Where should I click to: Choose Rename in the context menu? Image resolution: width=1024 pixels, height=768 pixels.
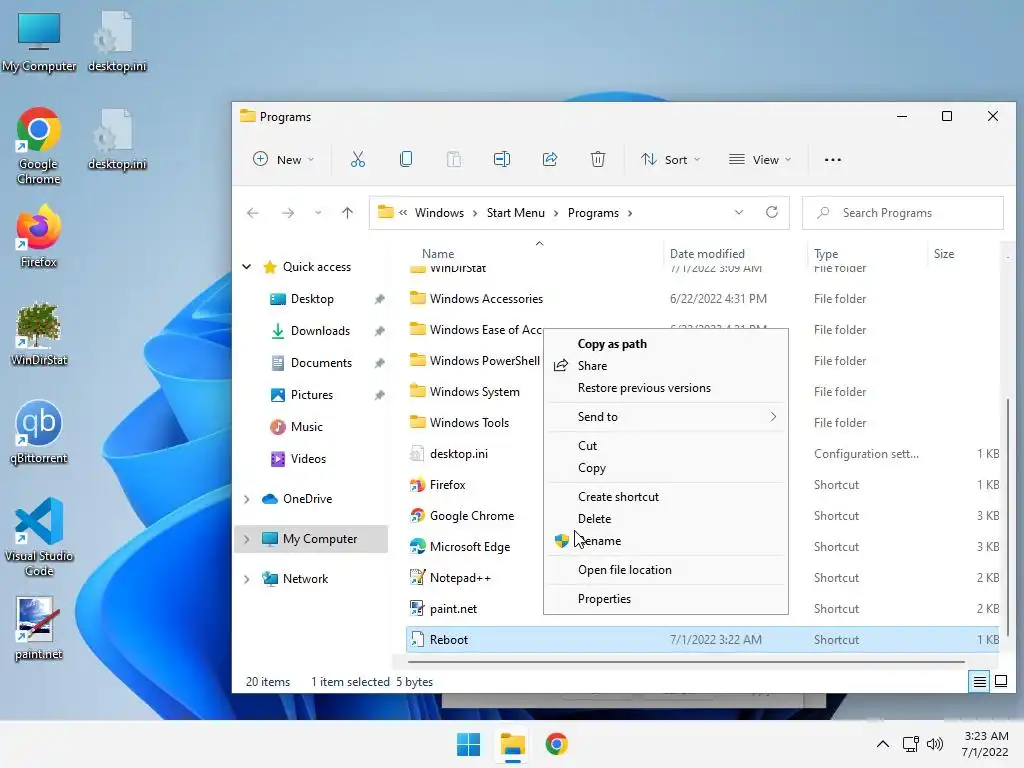(665, 541)
